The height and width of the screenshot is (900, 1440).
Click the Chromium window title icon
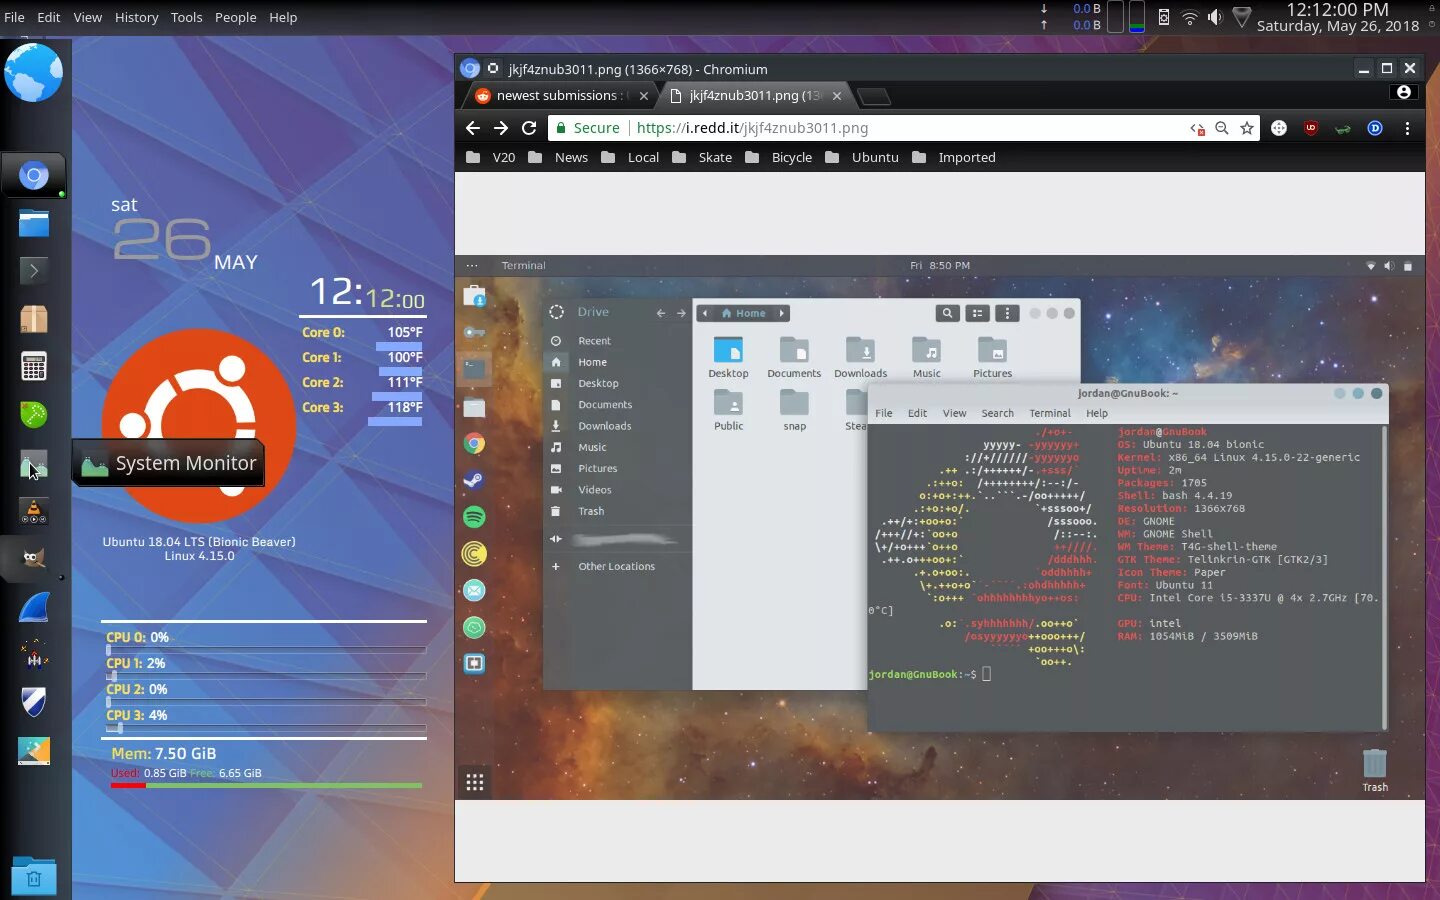(470, 69)
